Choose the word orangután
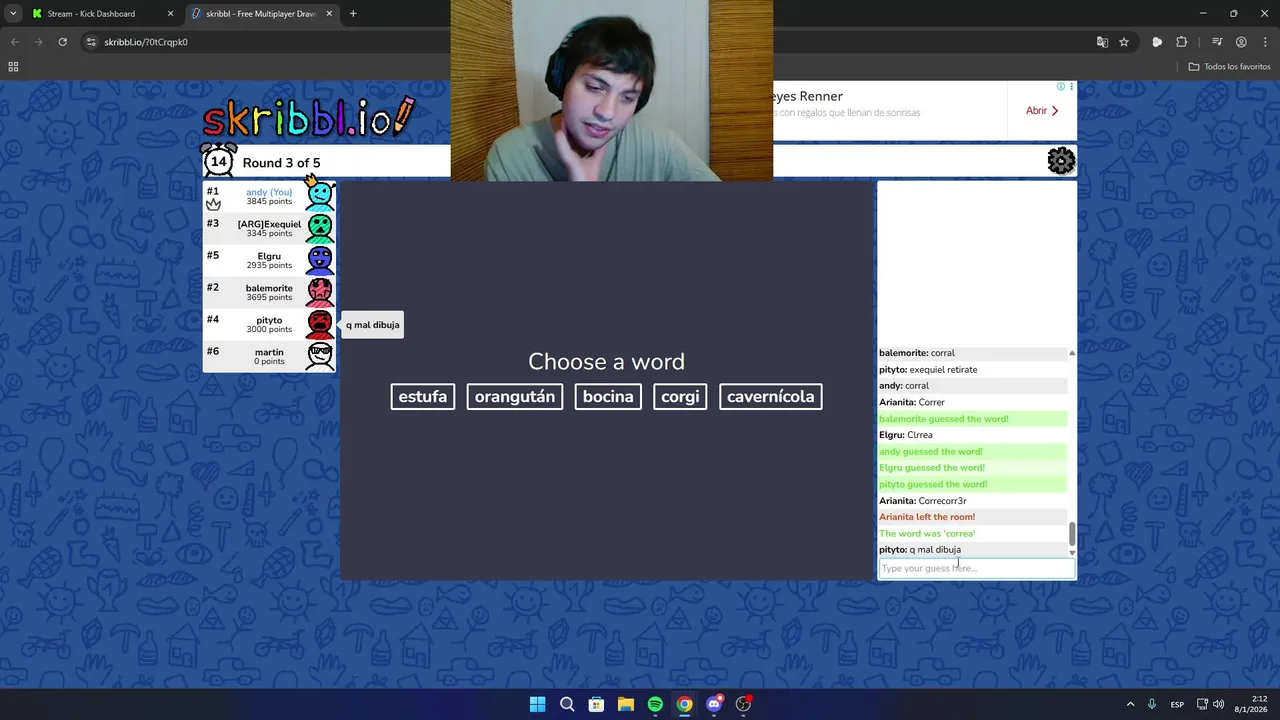This screenshot has height=720, width=1280. [515, 397]
